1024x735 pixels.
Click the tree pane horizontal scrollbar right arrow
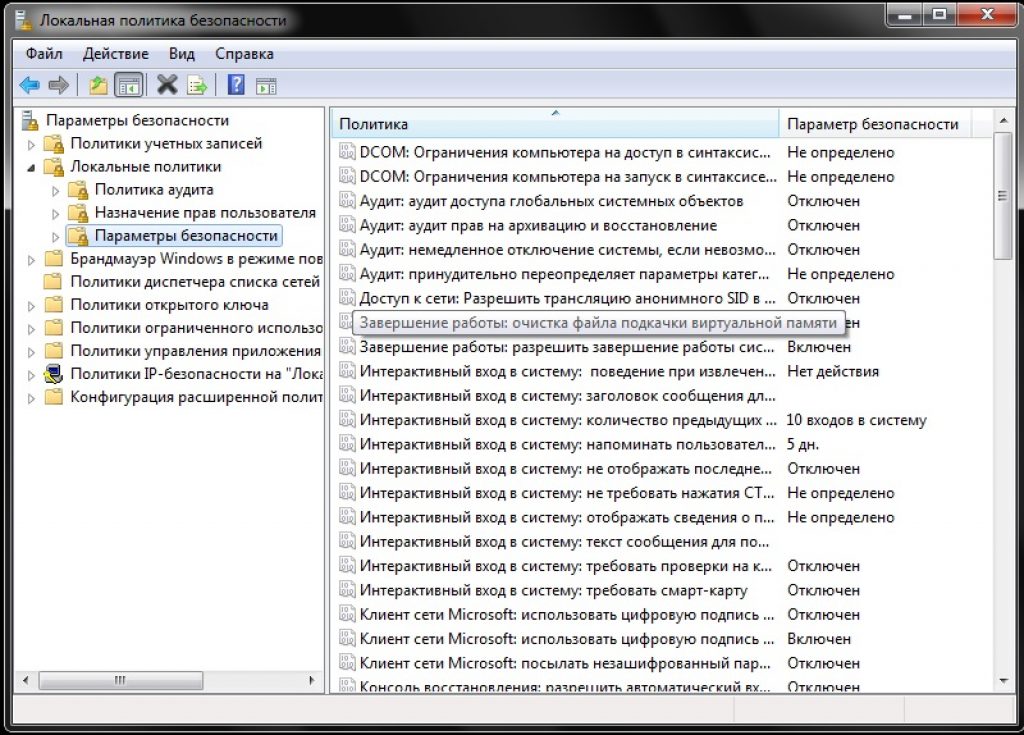tap(312, 680)
